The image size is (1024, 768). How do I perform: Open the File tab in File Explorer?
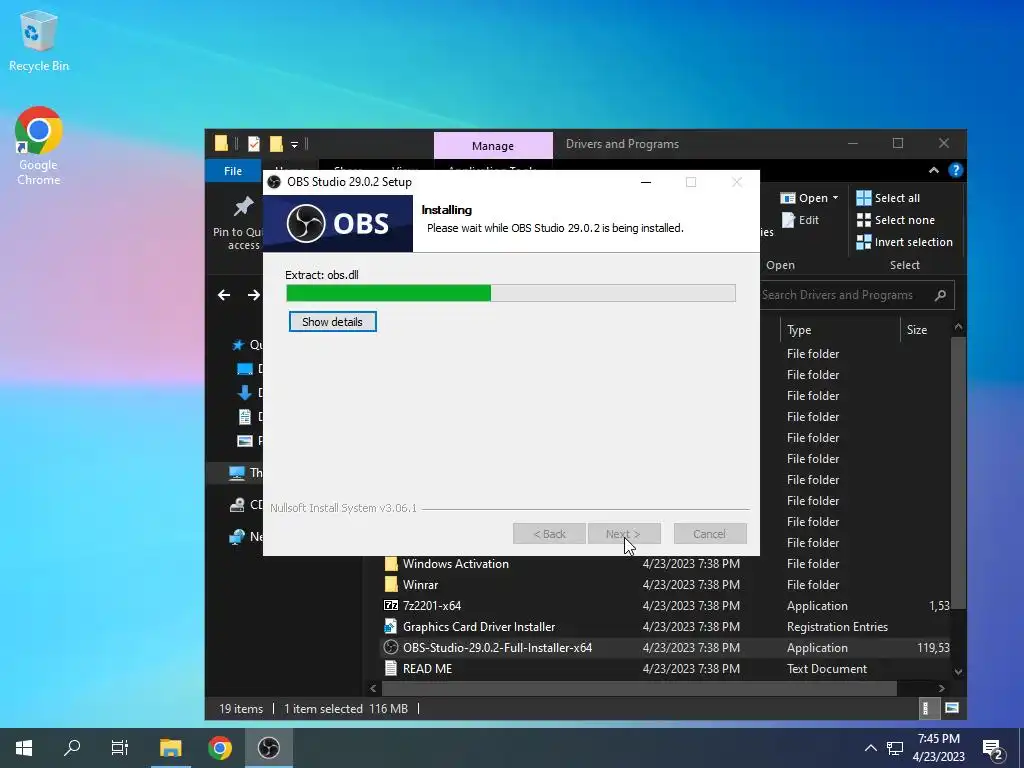pyautogui.click(x=233, y=170)
